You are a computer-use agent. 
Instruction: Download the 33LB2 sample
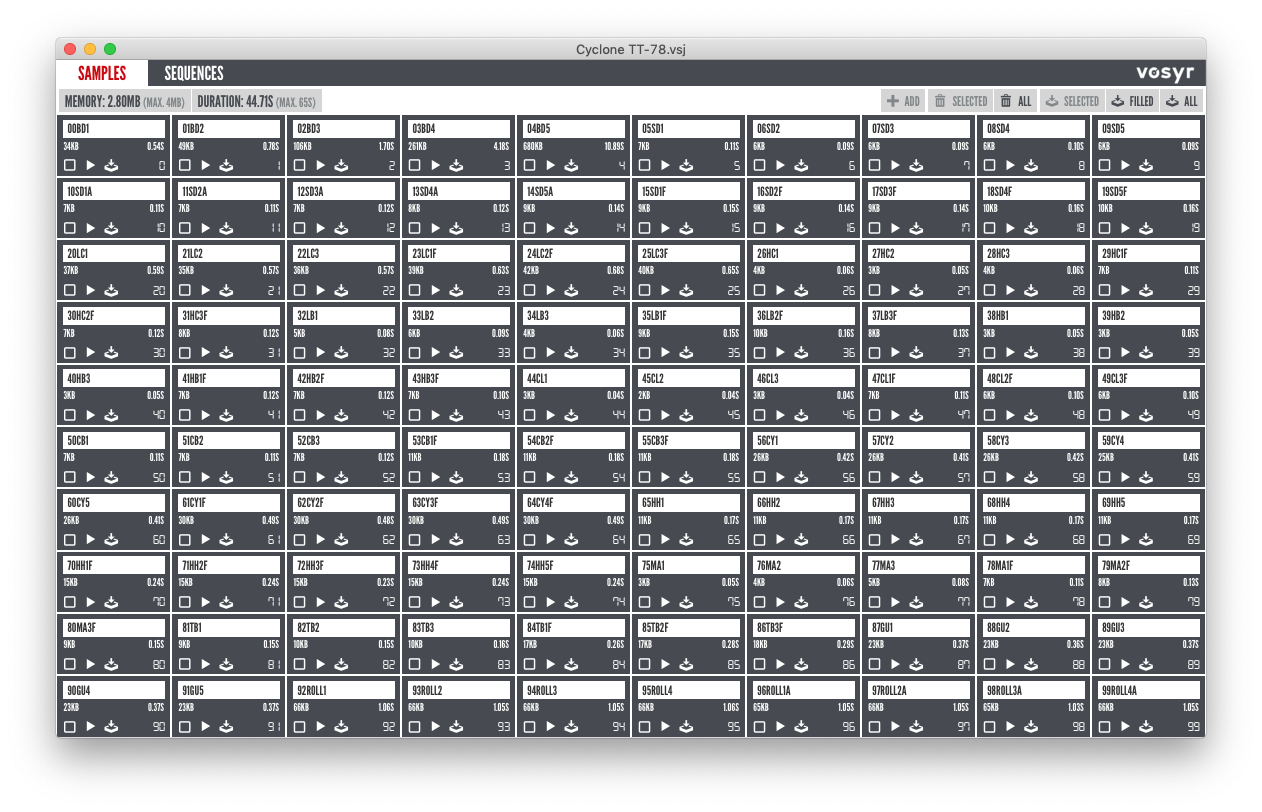tap(456, 353)
